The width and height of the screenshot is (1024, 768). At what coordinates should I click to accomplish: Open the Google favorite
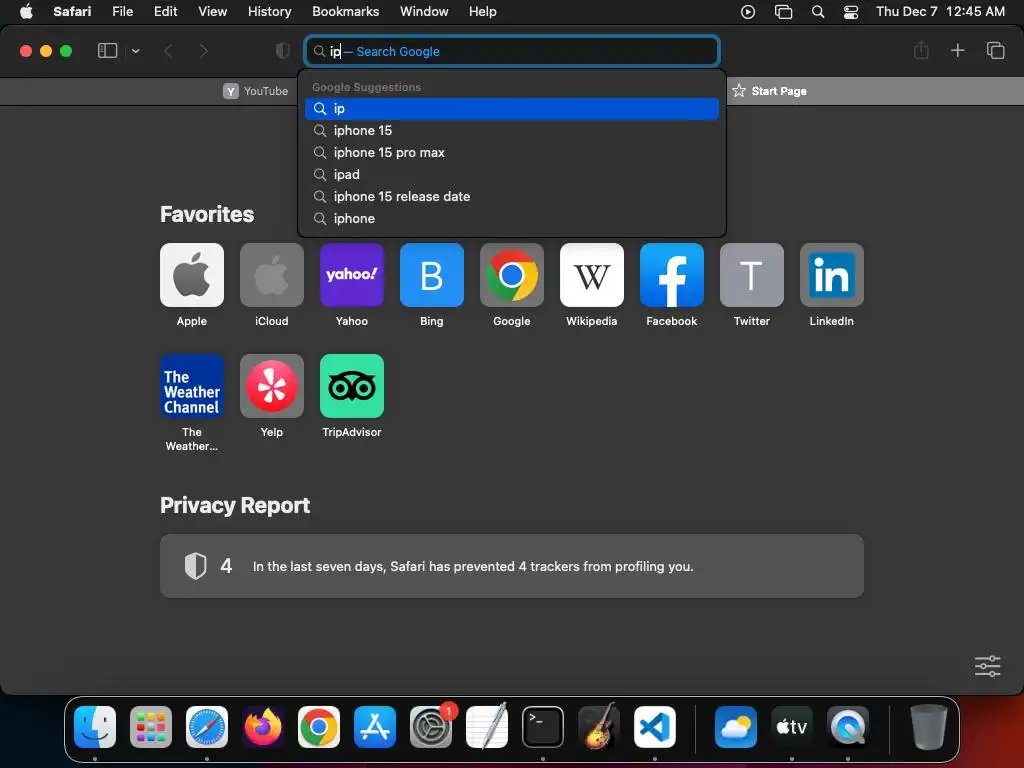[512, 275]
